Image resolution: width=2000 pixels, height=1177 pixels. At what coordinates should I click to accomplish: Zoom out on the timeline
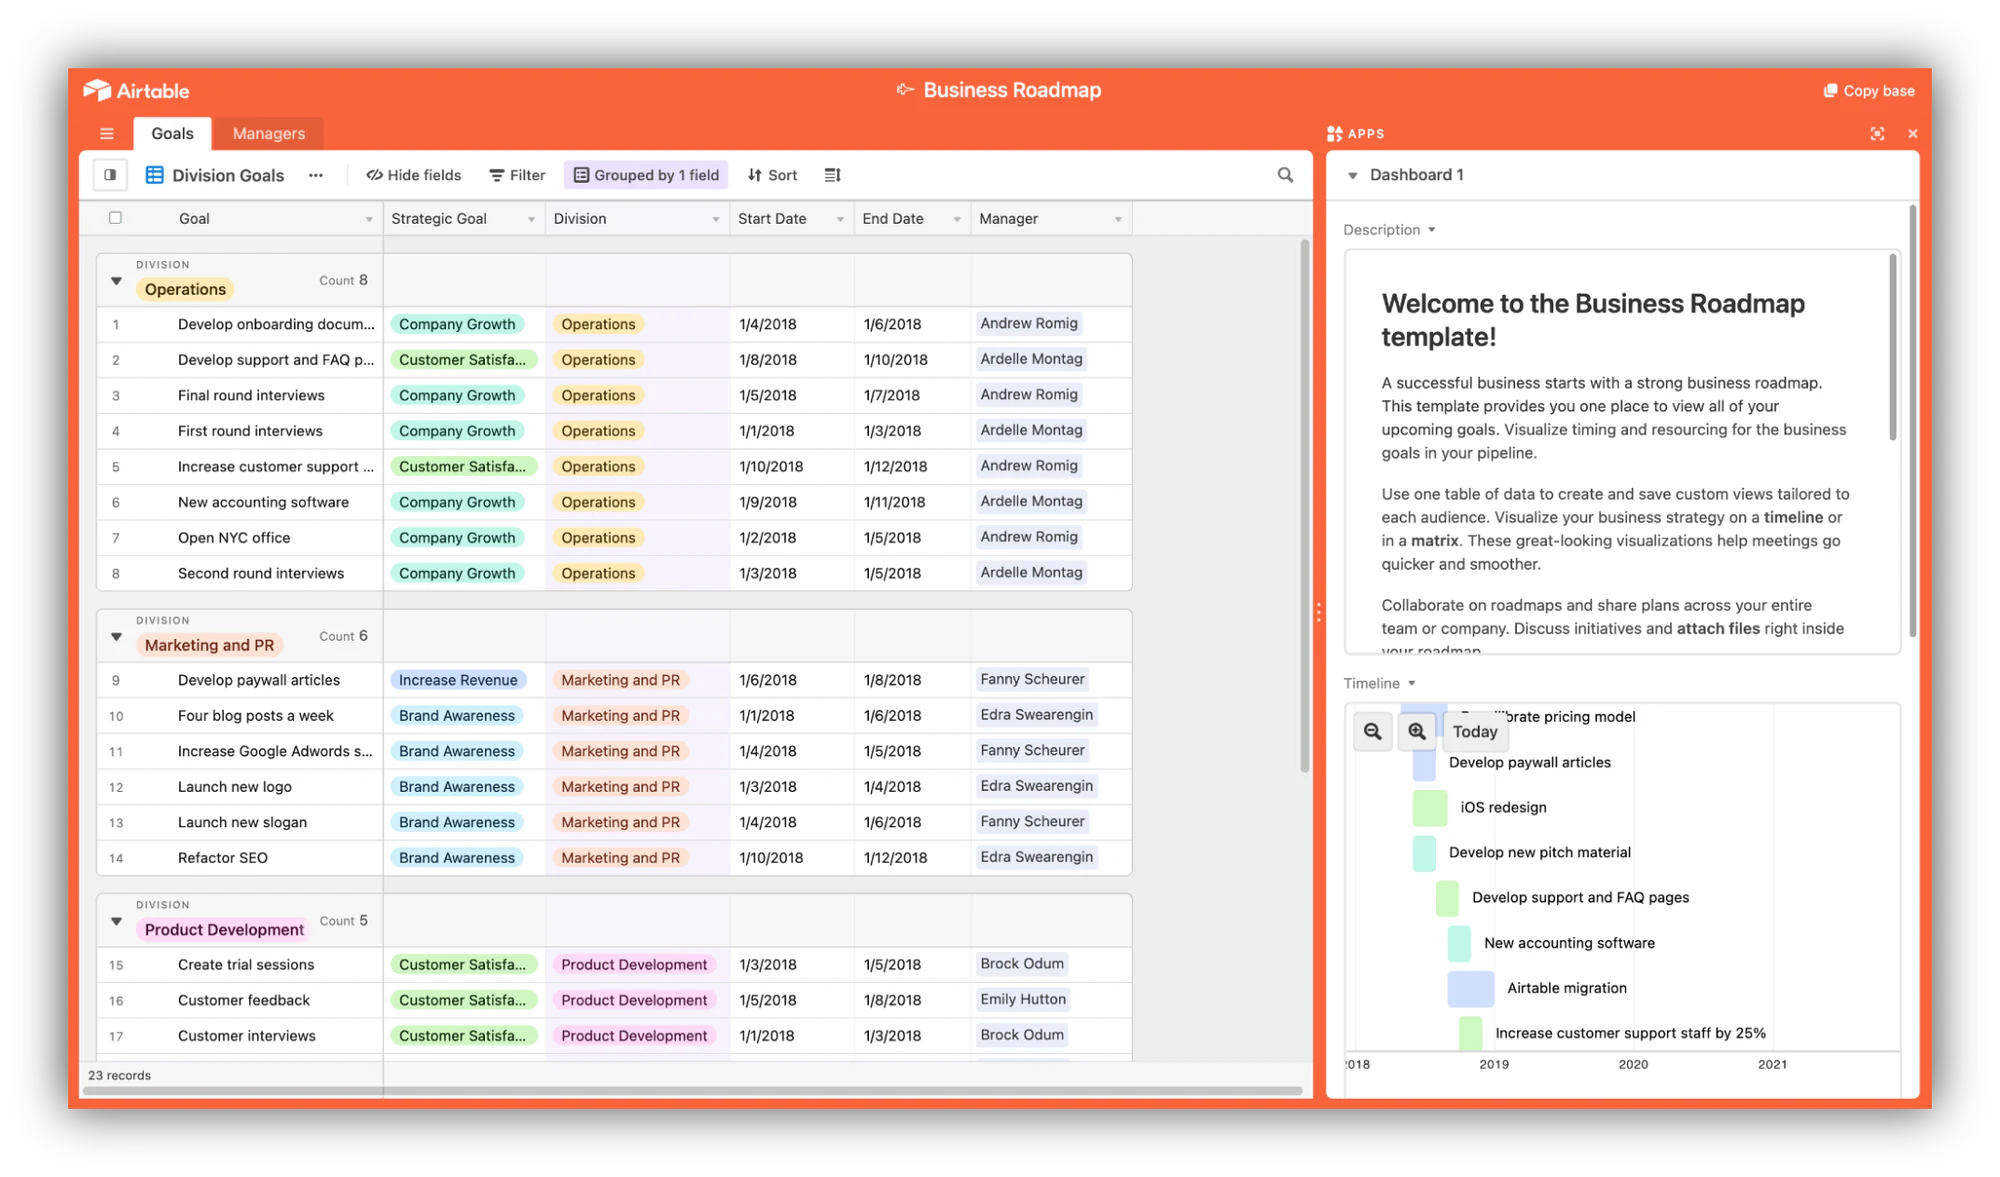tap(1373, 731)
